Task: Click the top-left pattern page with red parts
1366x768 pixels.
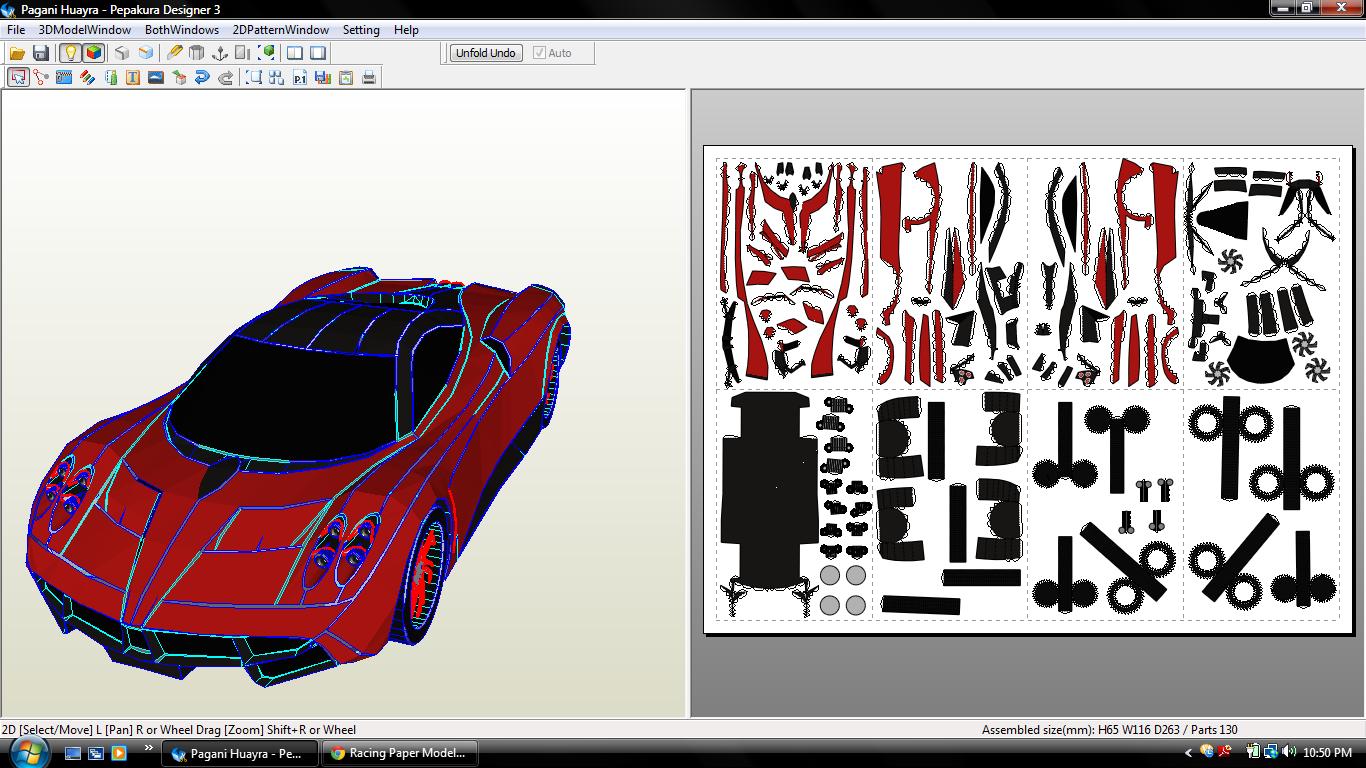Action: tap(794, 273)
